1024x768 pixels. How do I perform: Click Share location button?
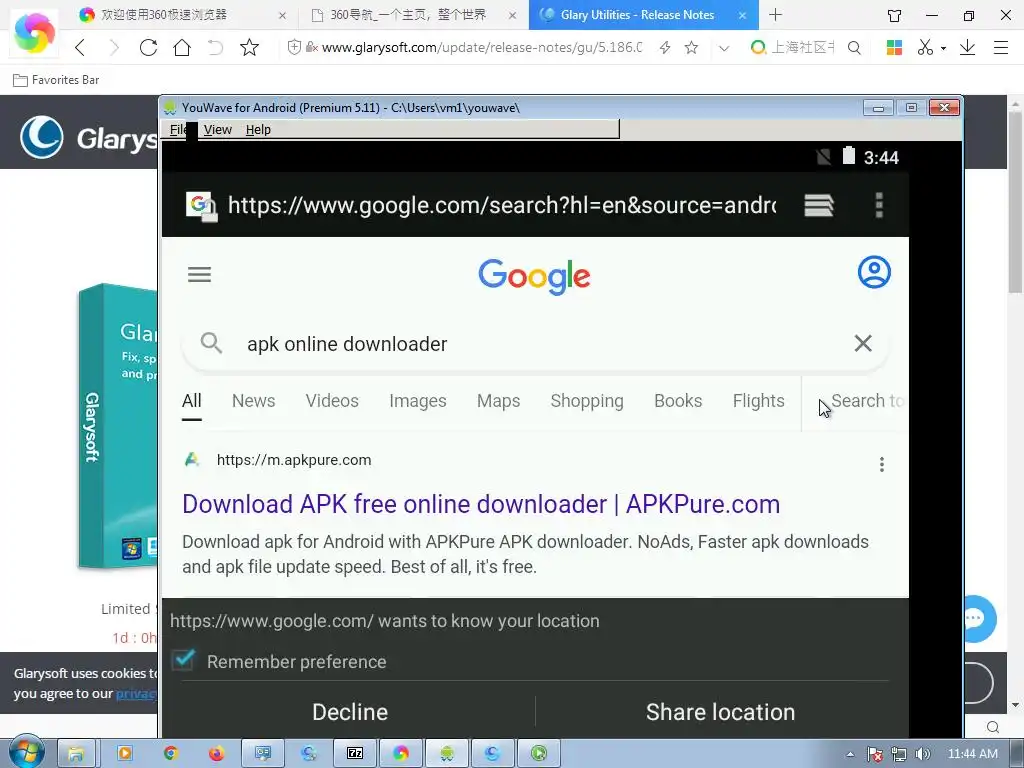coord(720,712)
